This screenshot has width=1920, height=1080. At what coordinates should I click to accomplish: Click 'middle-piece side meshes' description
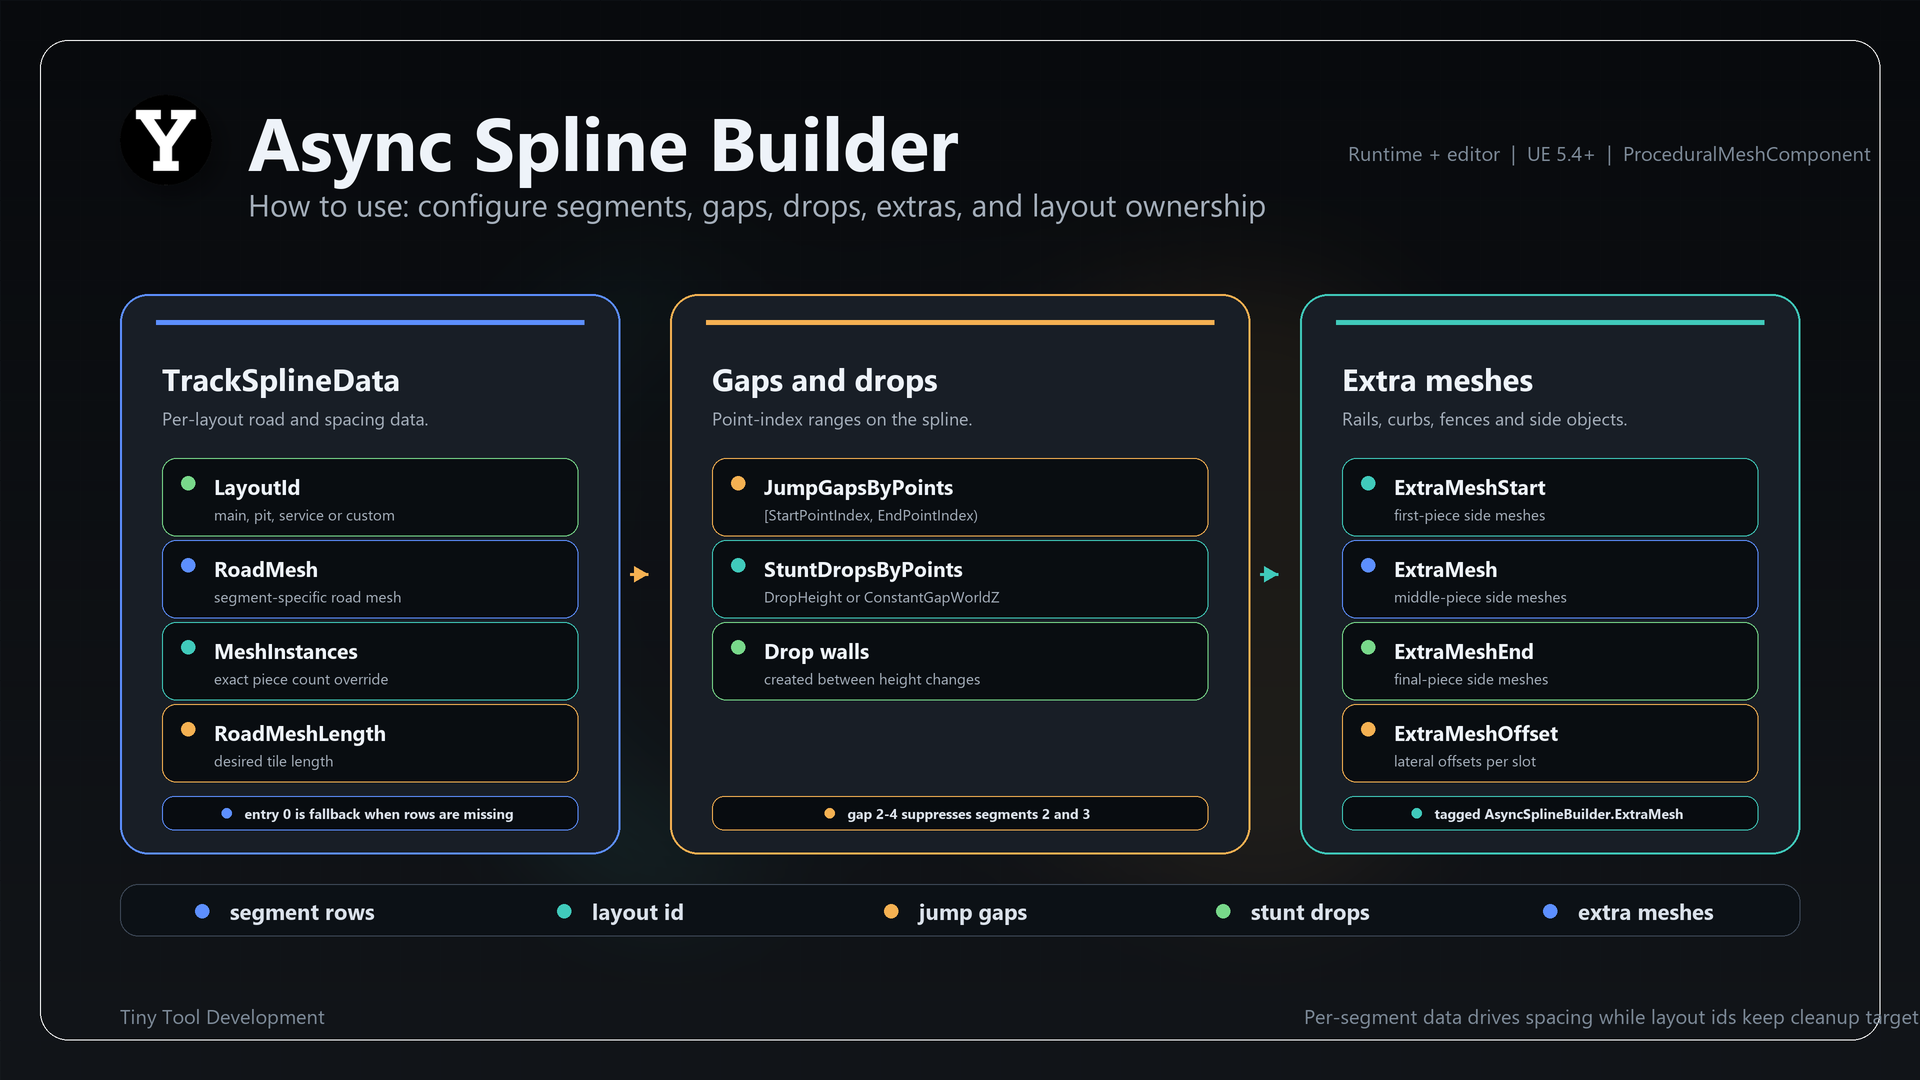pyautogui.click(x=1480, y=597)
